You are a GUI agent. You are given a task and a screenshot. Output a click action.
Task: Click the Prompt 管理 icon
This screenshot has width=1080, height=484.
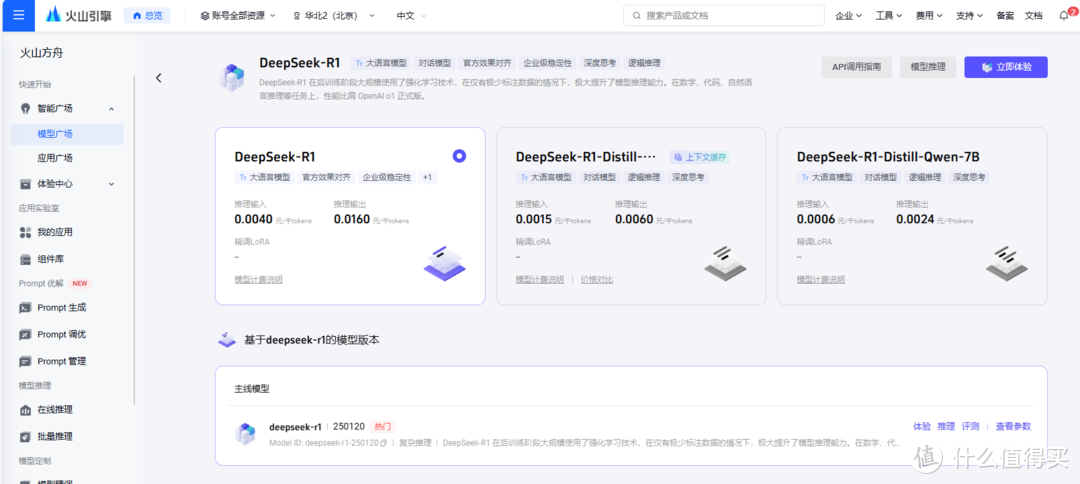(x=25, y=361)
